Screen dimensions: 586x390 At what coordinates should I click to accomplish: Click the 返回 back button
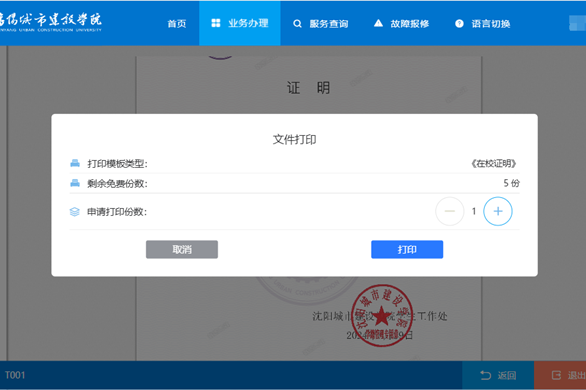tap(498, 375)
